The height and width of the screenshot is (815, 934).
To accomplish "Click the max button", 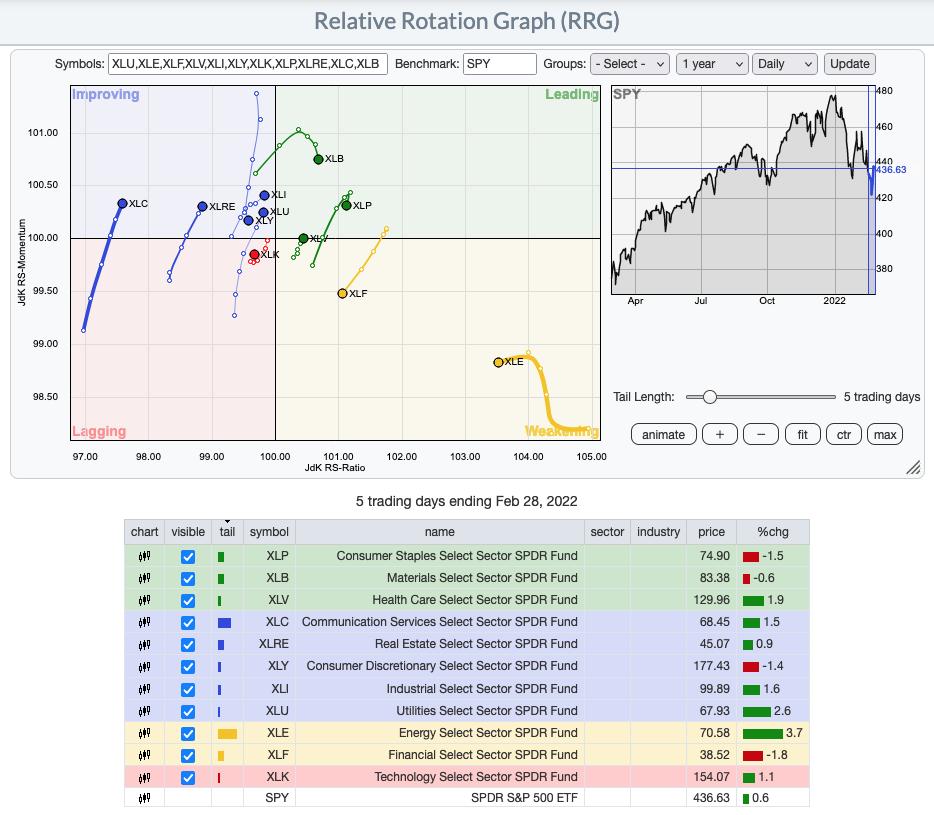I will tap(885, 435).
